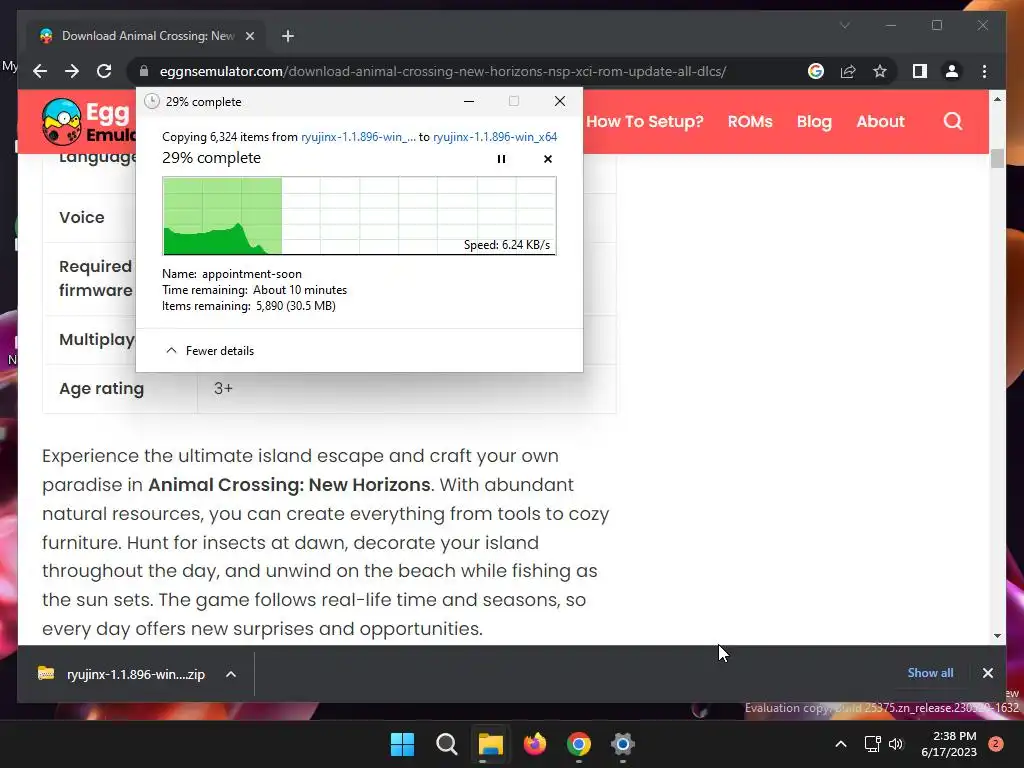The height and width of the screenshot is (768, 1024).
Task: Click the copy speed progress graph
Action: [359, 216]
